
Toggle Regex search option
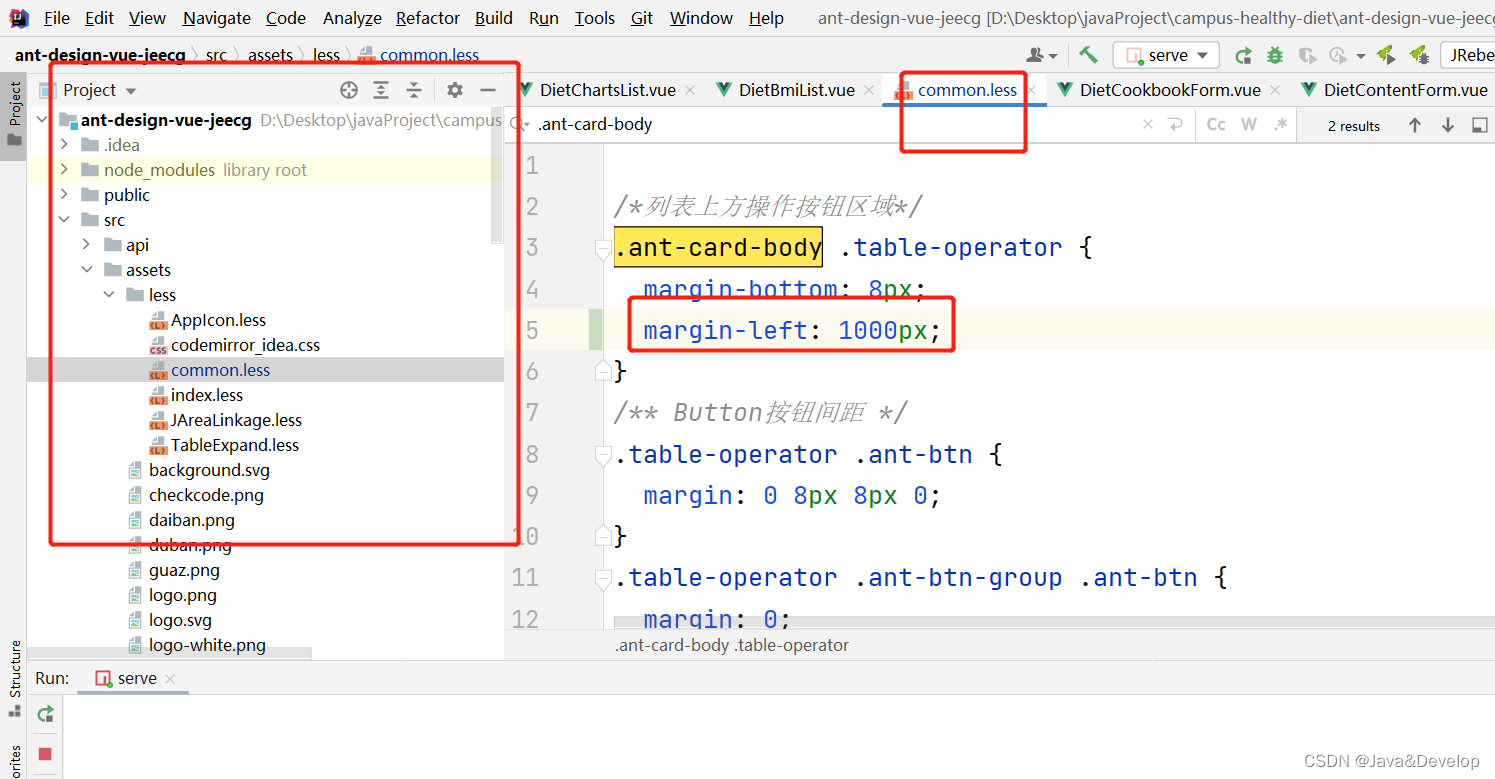[x=1281, y=125]
